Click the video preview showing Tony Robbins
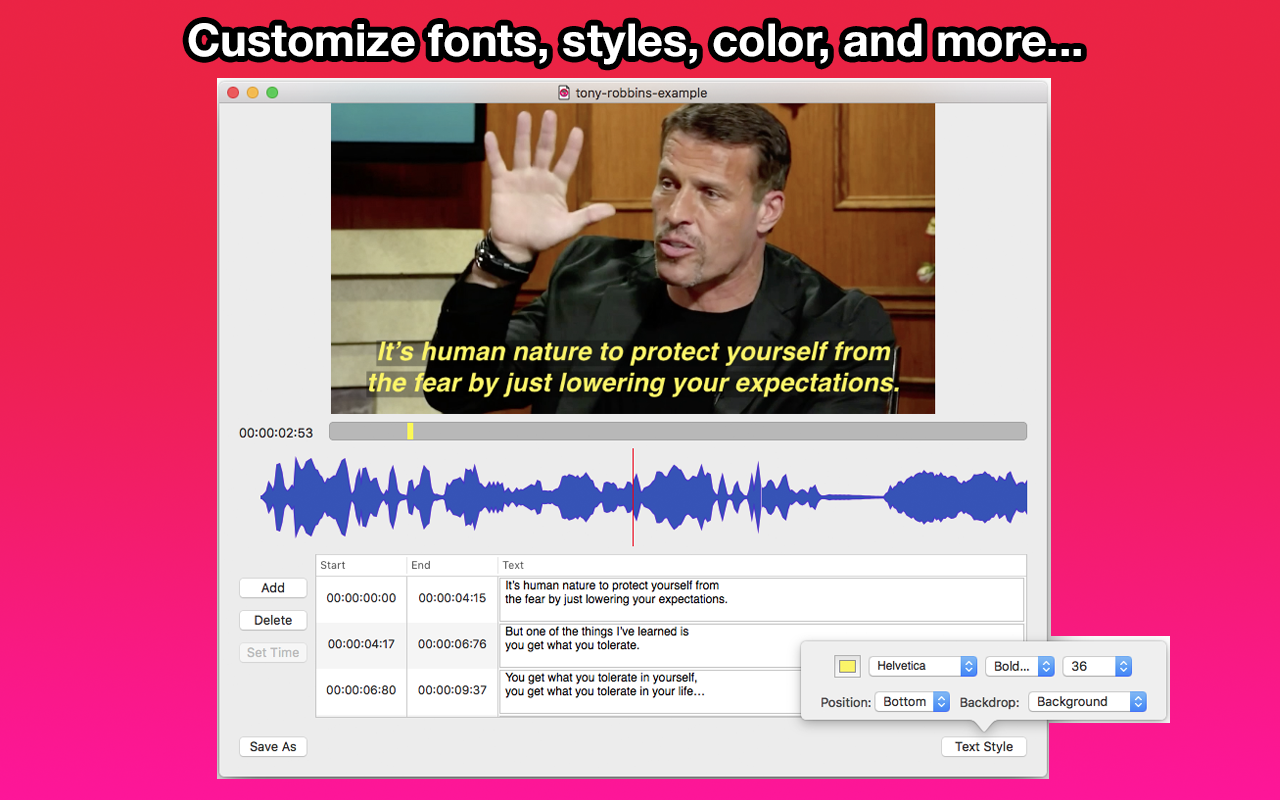Viewport: 1280px width, 800px height. pyautogui.click(x=632, y=258)
